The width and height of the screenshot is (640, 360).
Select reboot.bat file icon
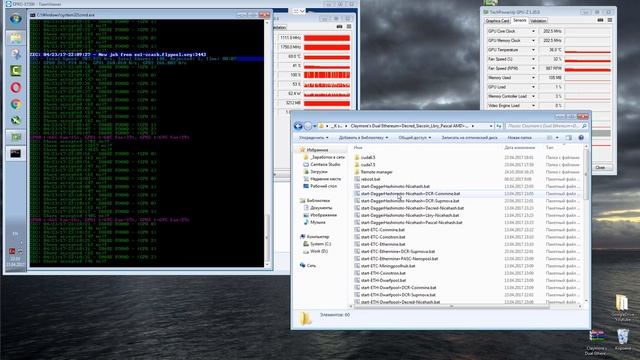tap(357, 179)
